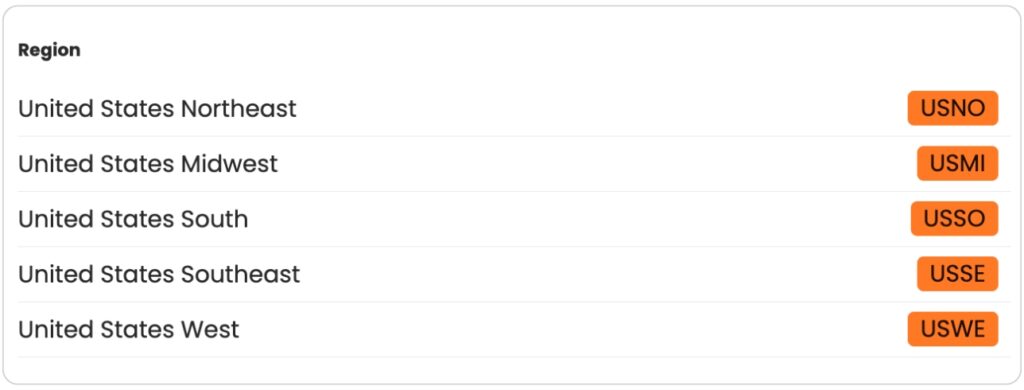Select the USMI region code badge

coord(957,163)
